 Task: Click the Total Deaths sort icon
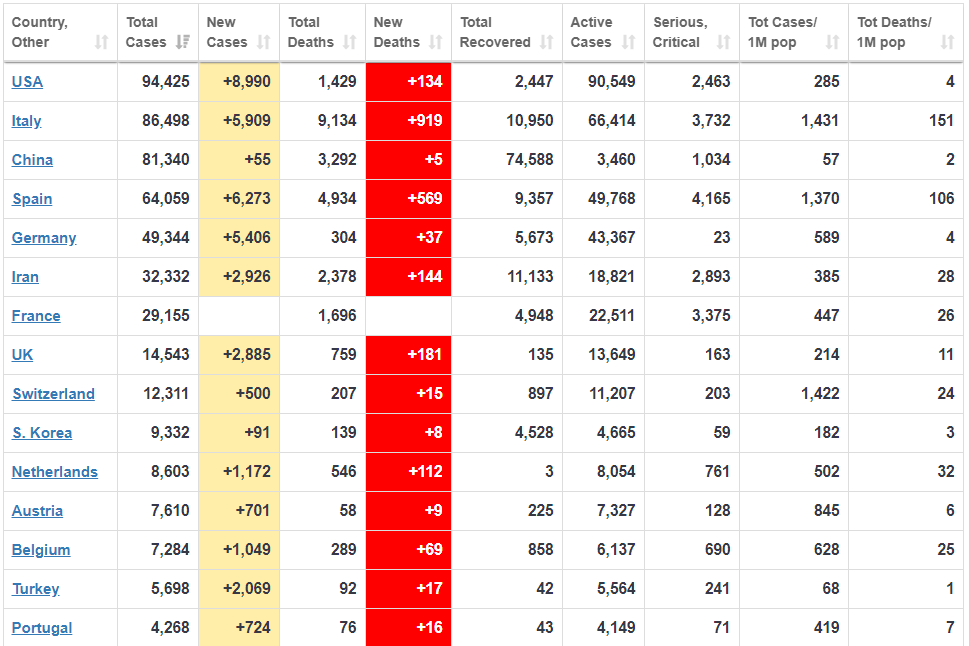coord(350,42)
